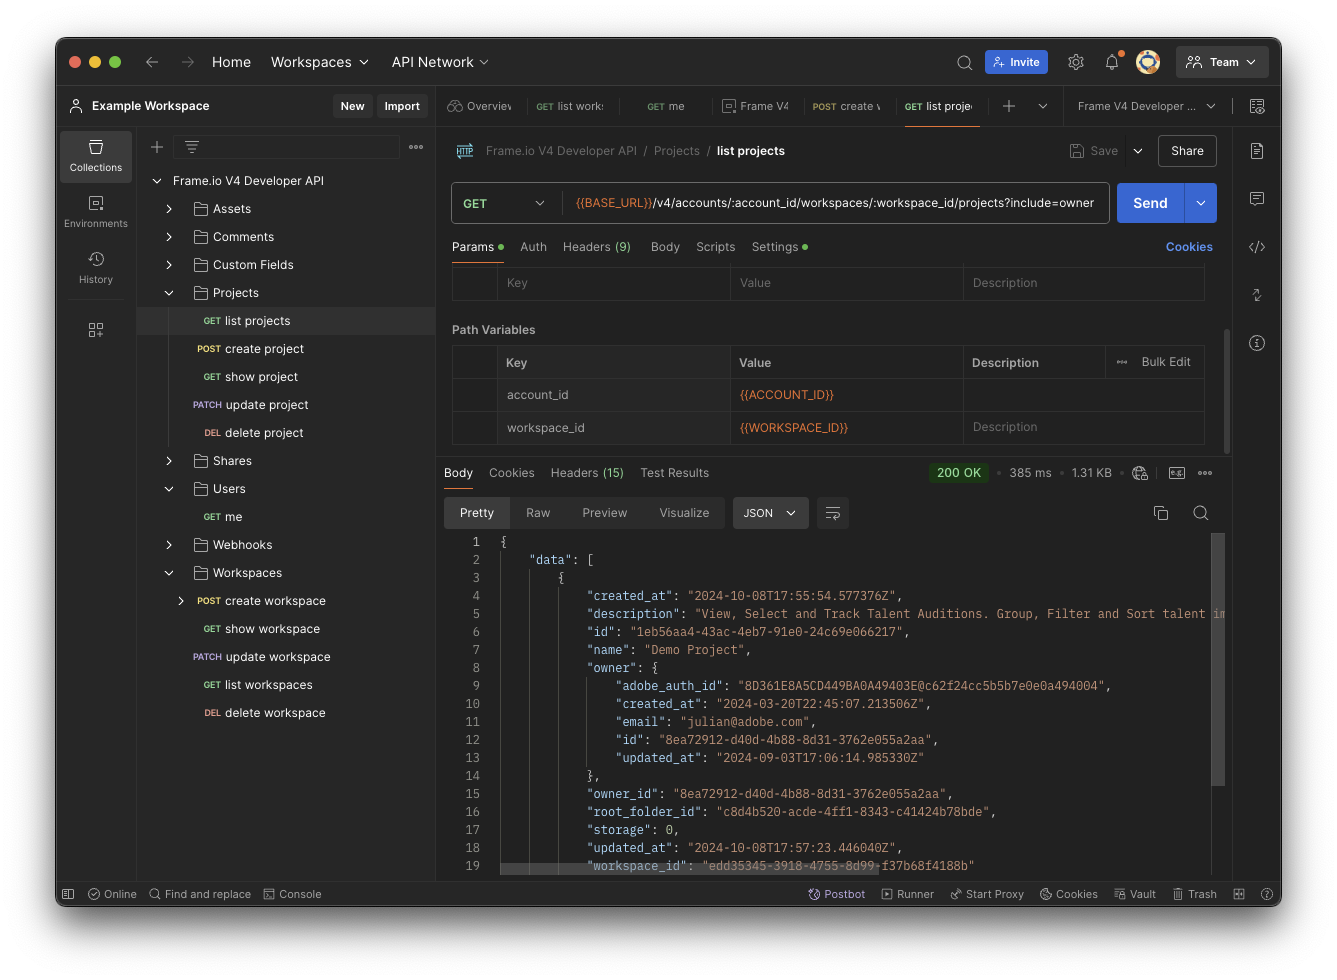Toggle the comments panel
The image size is (1337, 980).
[1256, 199]
